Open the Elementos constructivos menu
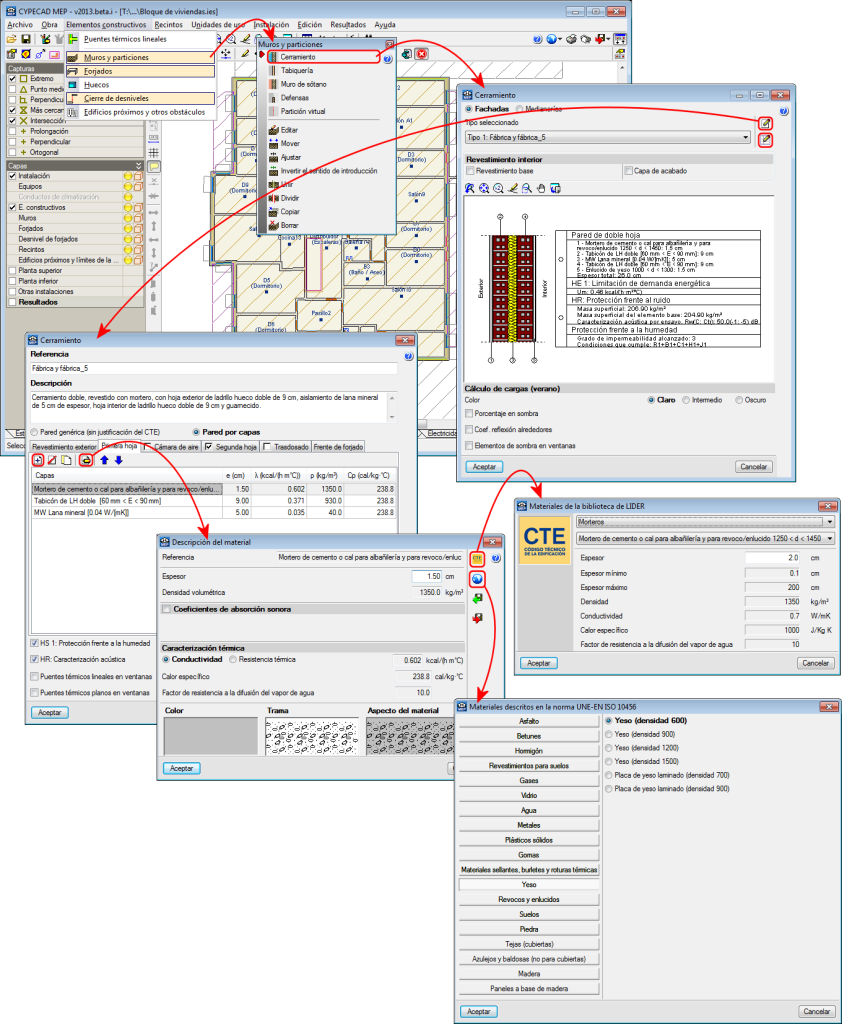Viewport: 842px width, 1024px height. point(106,25)
